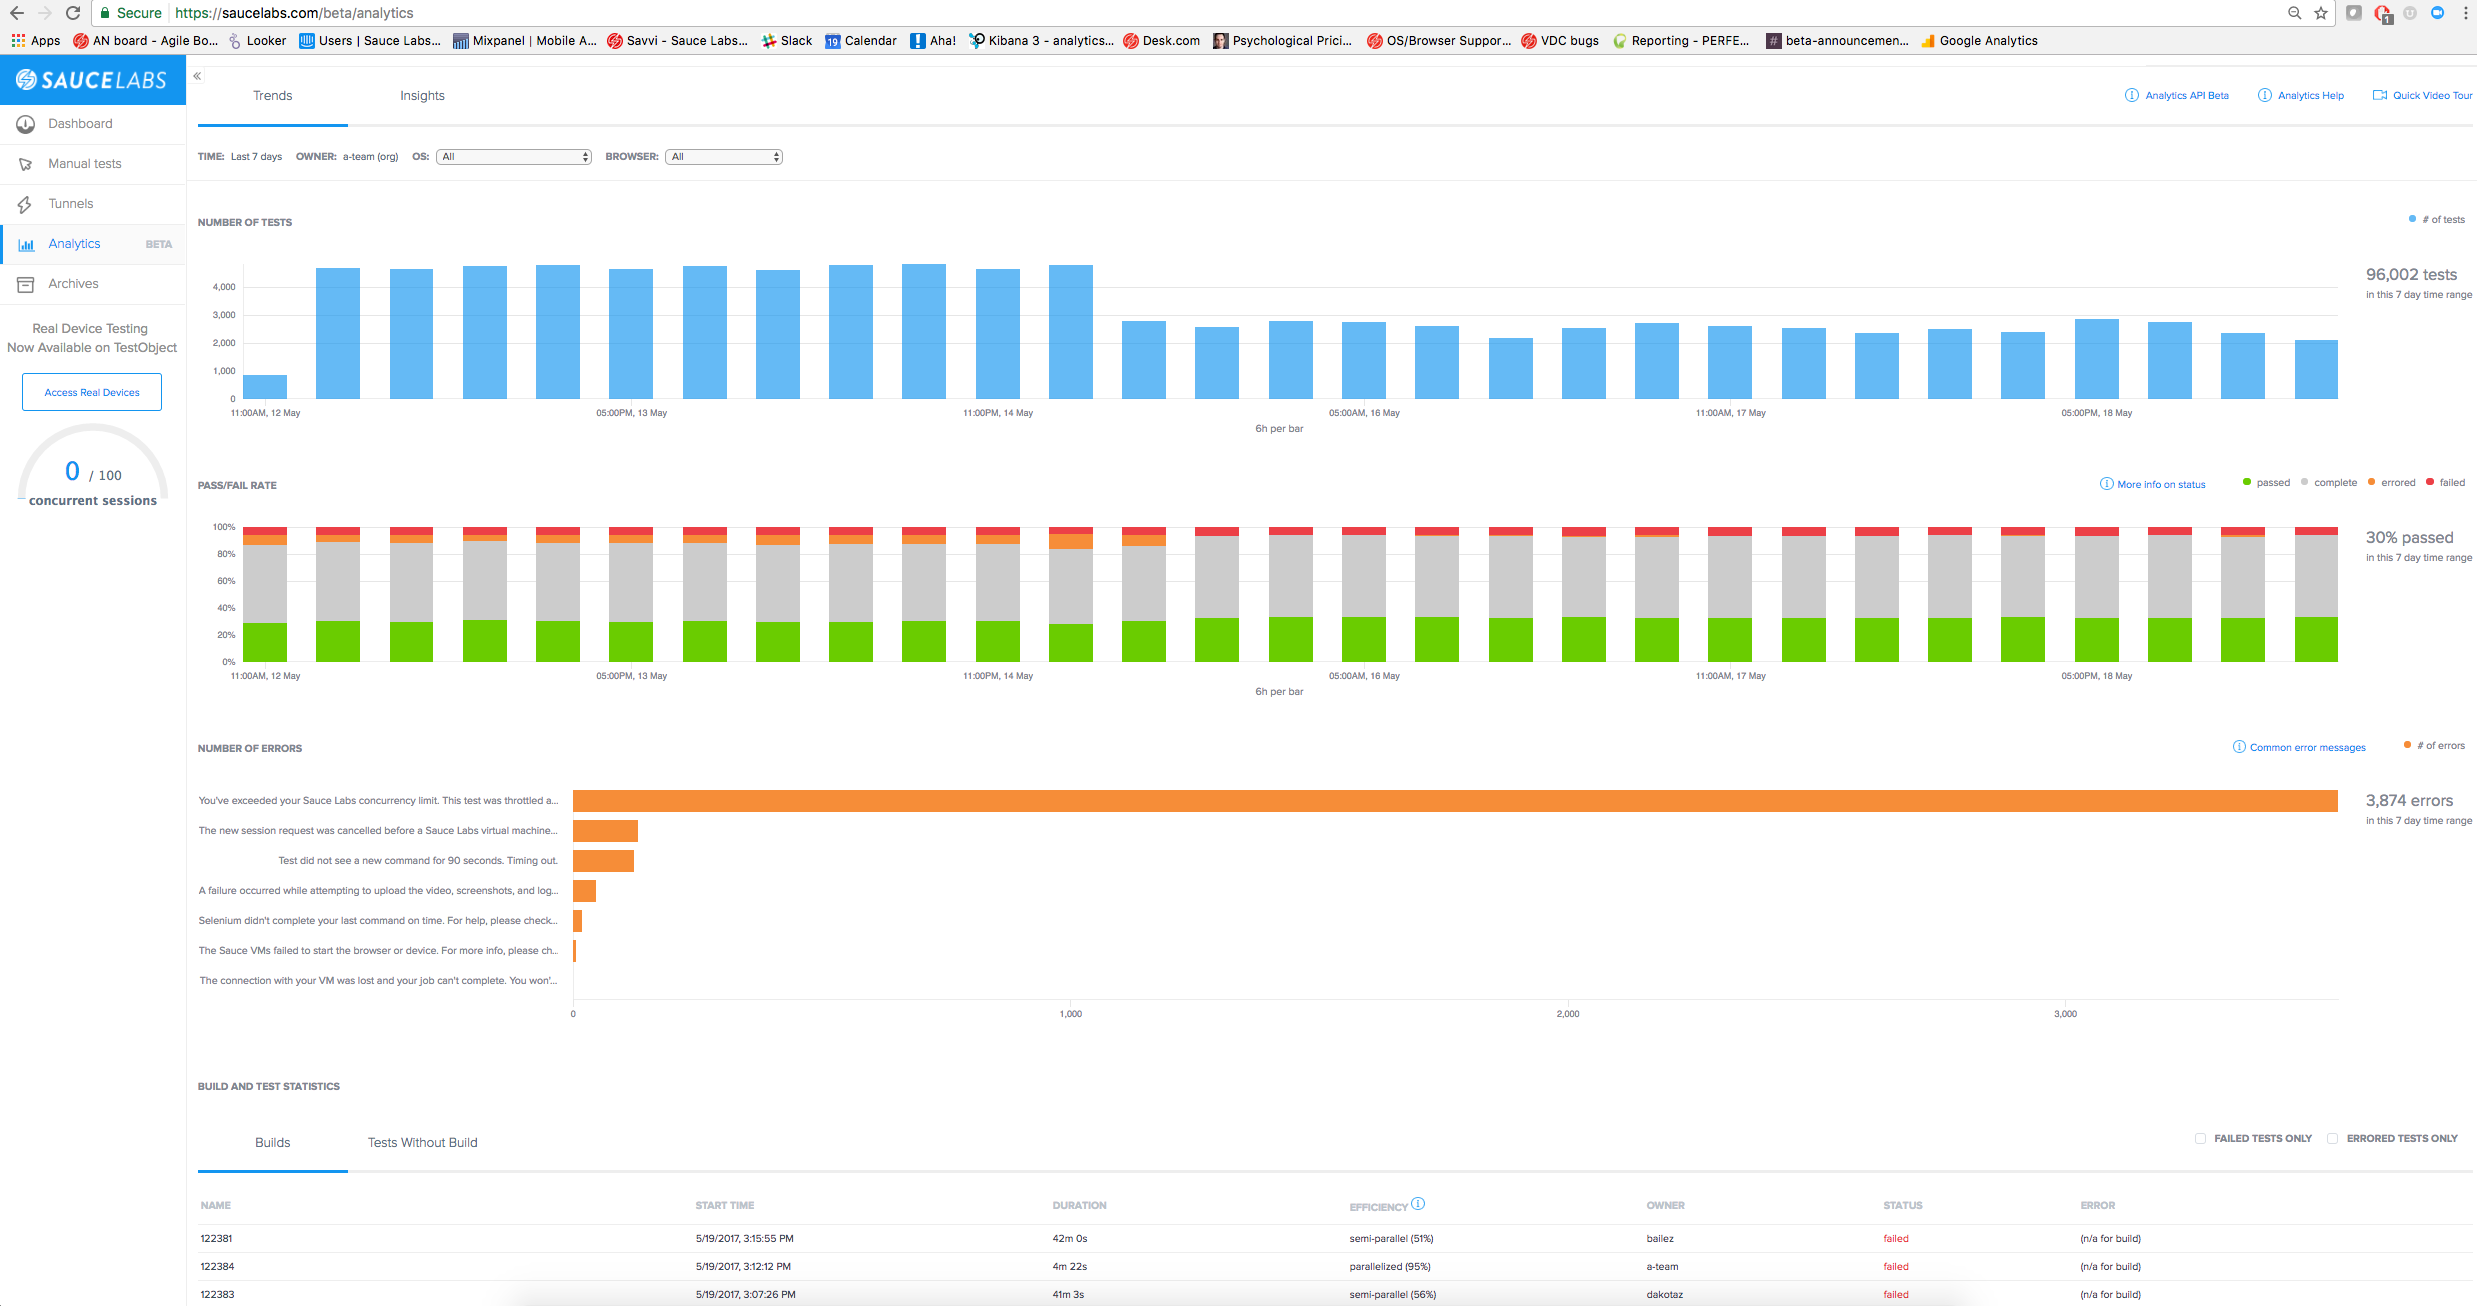Image resolution: width=2477 pixels, height=1306 pixels.
Task: Open the OS filter dropdown
Action: pyautogui.click(x=514, y=157)
